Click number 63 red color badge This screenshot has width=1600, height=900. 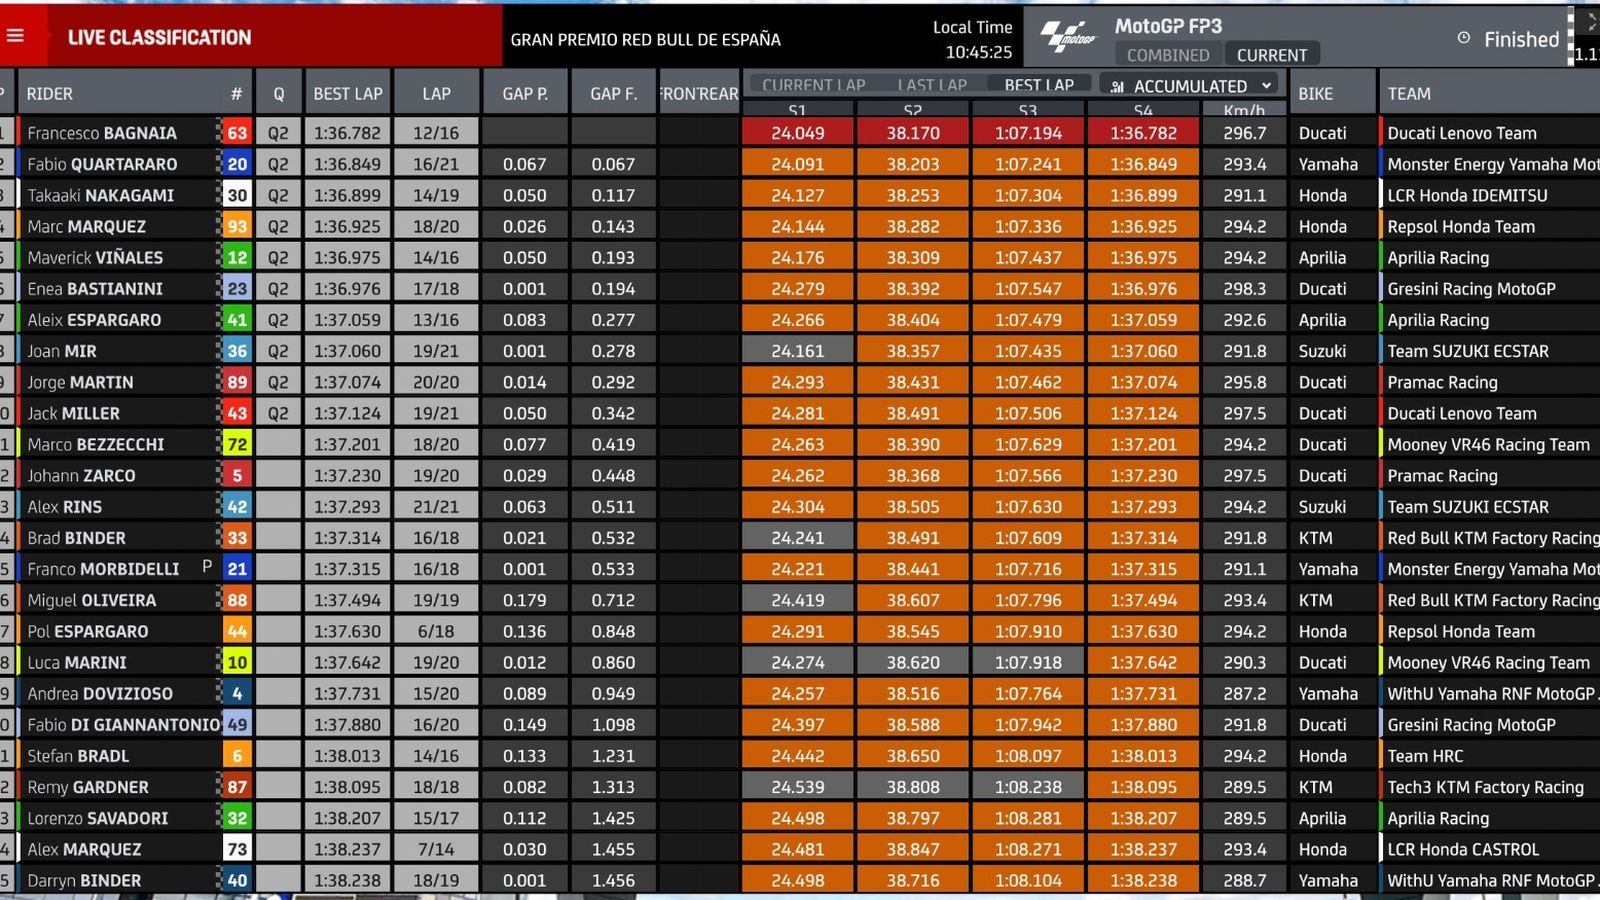pyautogui.click(x=237, y=132)
